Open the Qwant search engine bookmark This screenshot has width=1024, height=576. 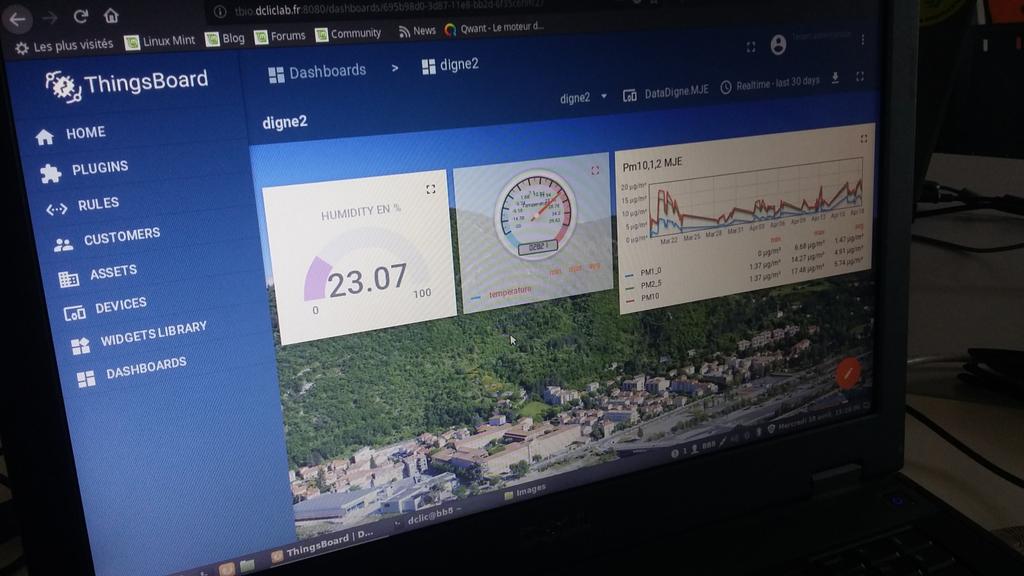(494, 28)
